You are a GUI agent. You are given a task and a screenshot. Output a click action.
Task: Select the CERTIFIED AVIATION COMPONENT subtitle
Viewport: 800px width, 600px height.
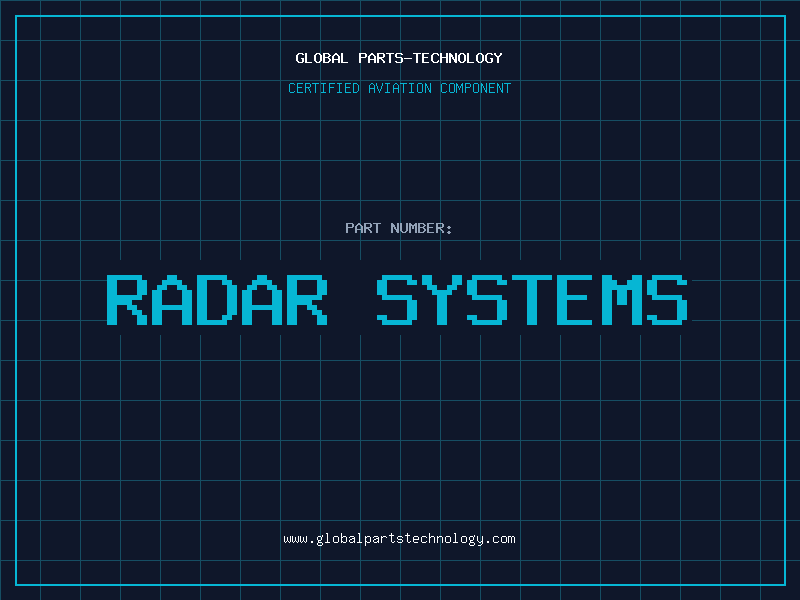(x=399, y=88)
